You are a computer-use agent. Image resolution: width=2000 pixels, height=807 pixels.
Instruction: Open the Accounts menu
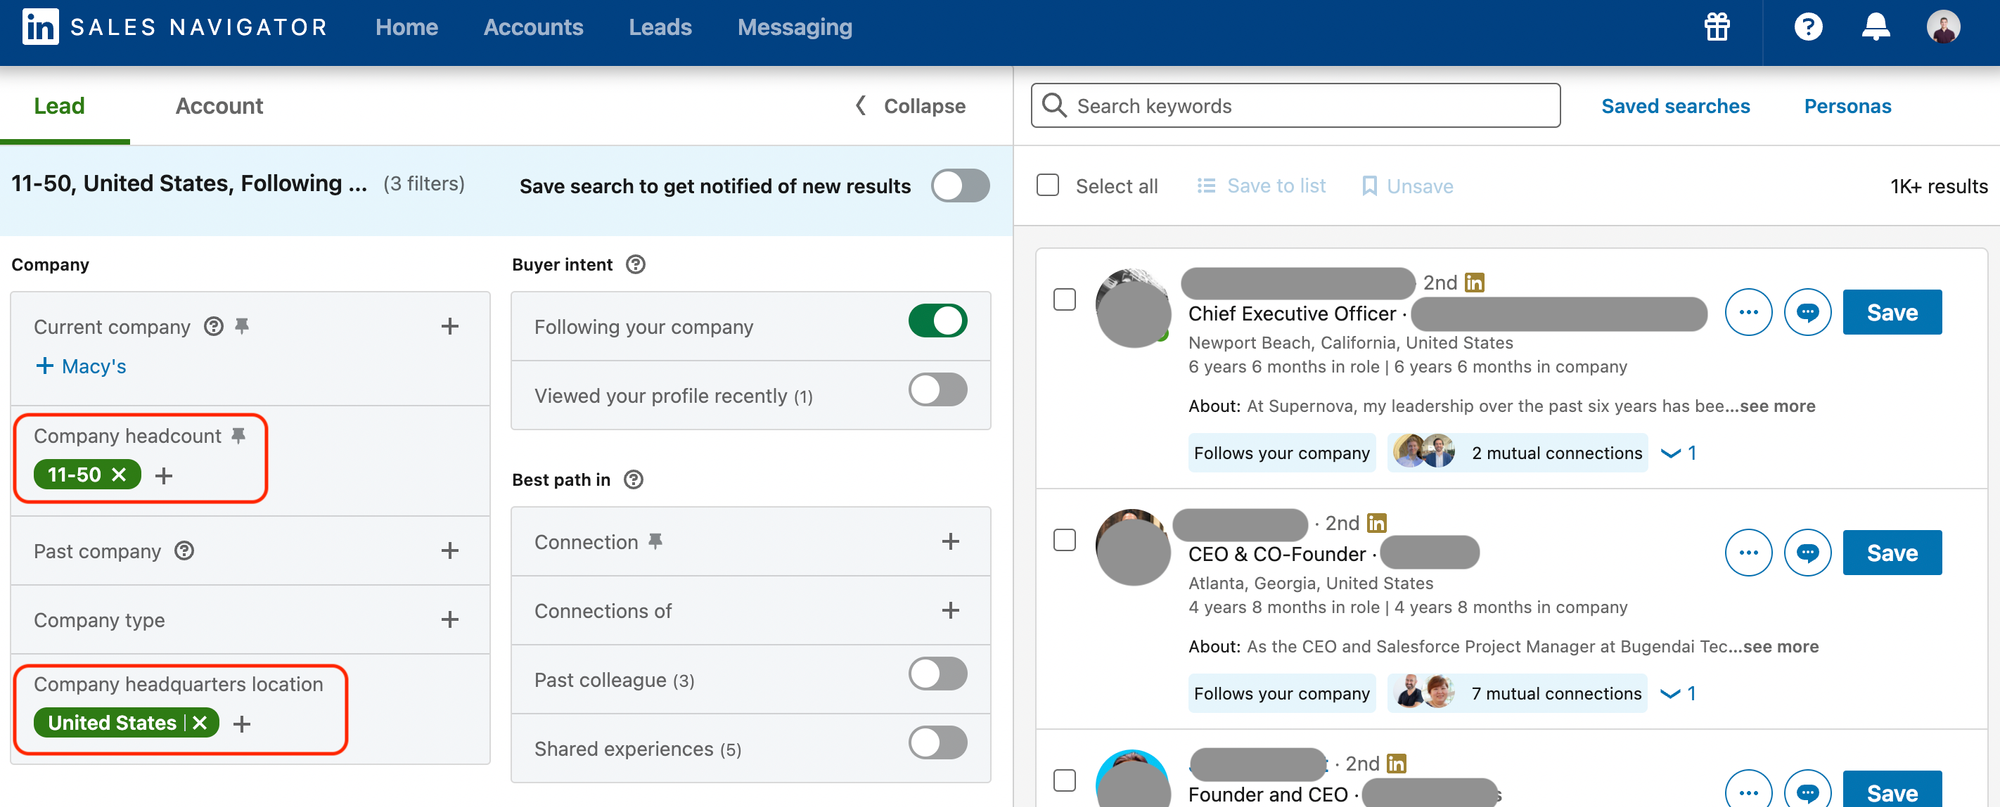[533, 27]
